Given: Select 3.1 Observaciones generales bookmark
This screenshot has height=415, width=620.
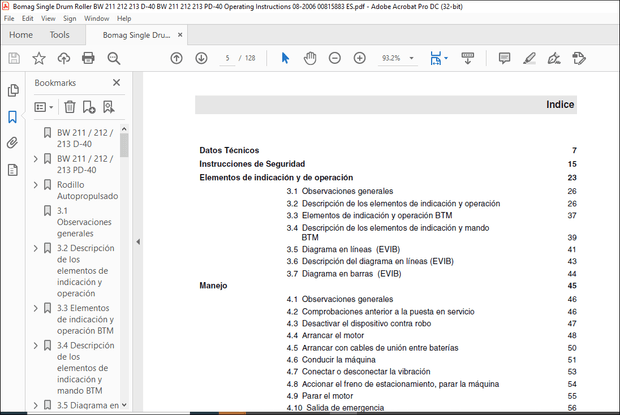Looking at the screenshot, I should tap(84, 222).
